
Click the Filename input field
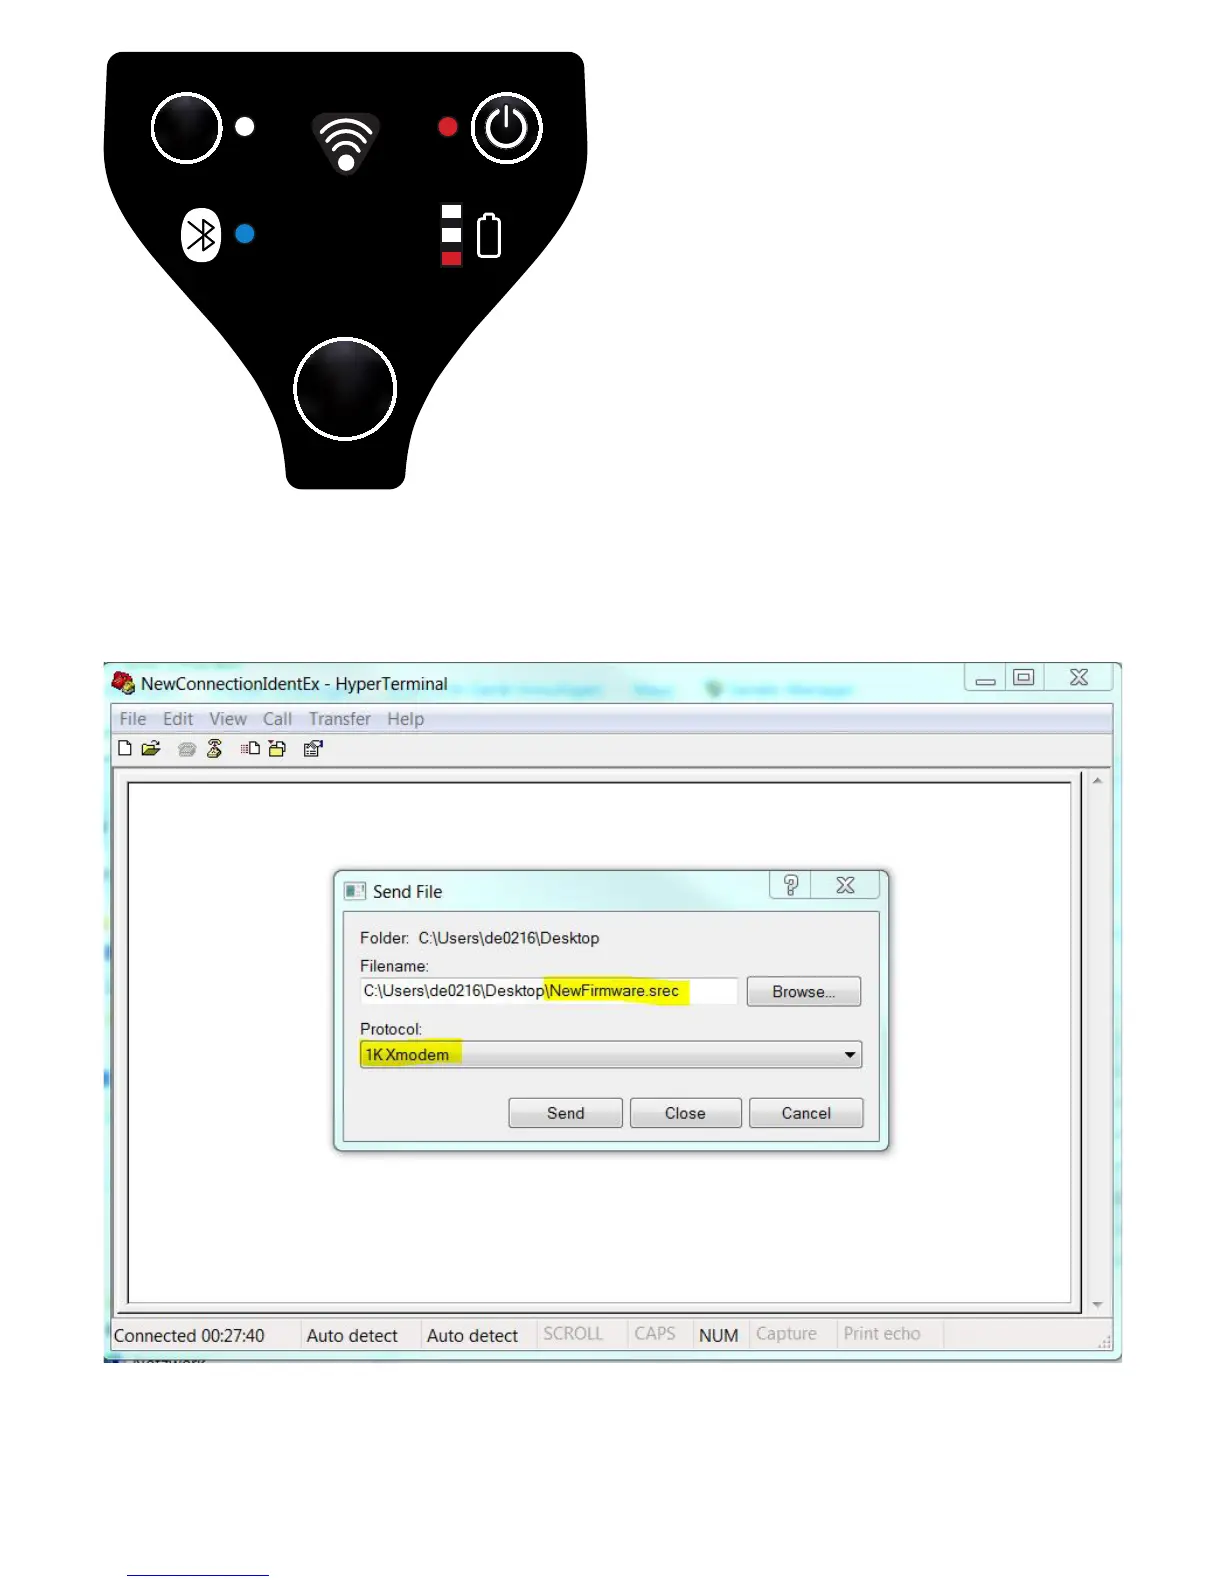(549, 991)
